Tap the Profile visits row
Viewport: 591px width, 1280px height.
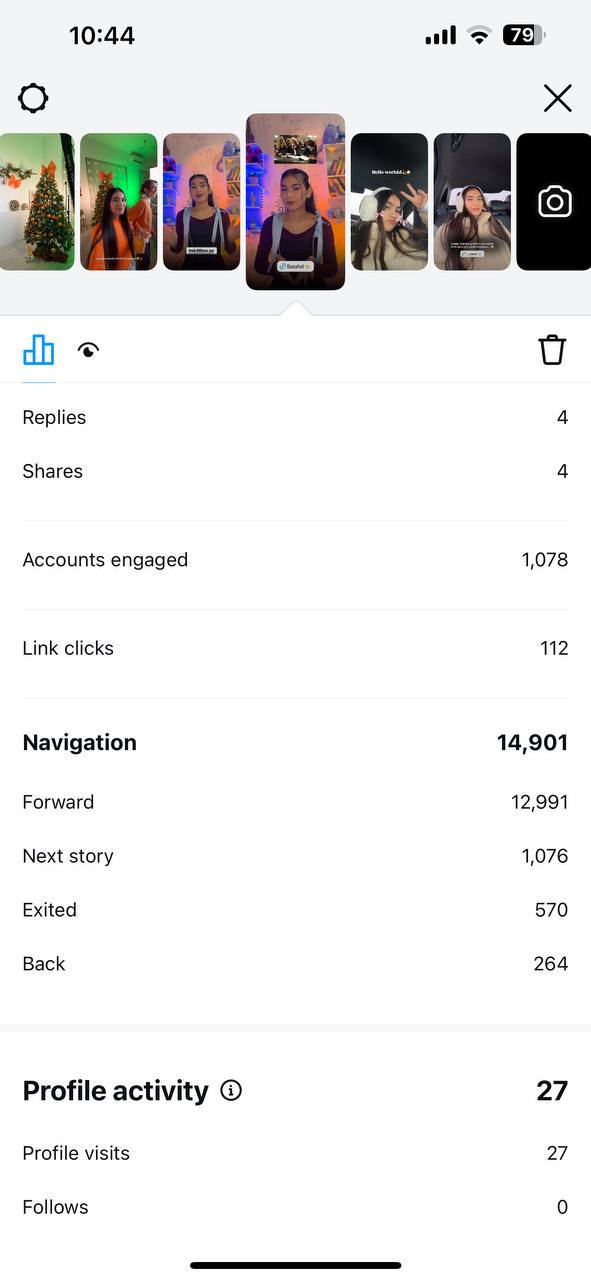pos(295,1153)
